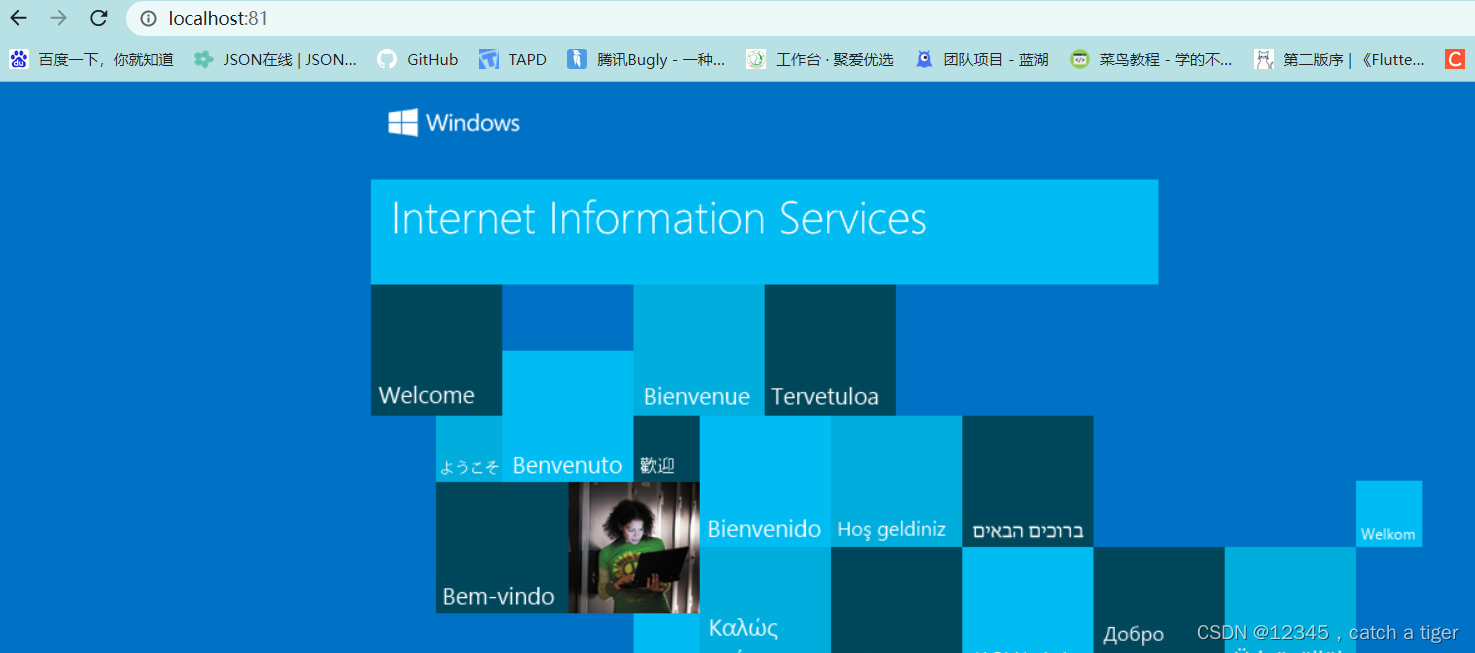Click the browser forward arrow

tap(58, 18)
